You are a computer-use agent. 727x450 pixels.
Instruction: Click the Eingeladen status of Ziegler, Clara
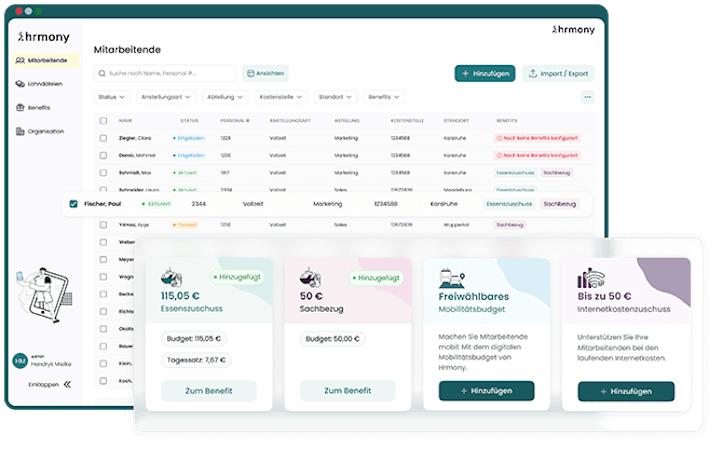[x=189, y=138]
